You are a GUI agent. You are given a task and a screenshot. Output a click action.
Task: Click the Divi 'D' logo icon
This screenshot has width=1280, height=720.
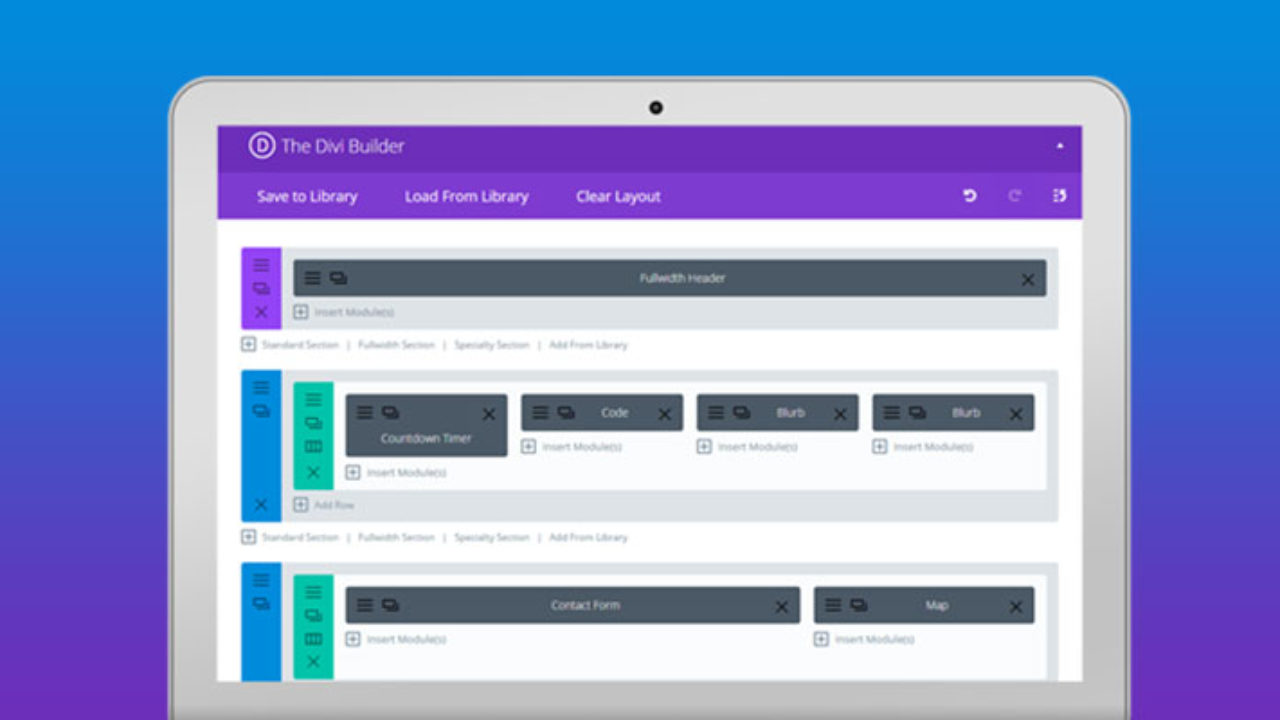point(261,146)
